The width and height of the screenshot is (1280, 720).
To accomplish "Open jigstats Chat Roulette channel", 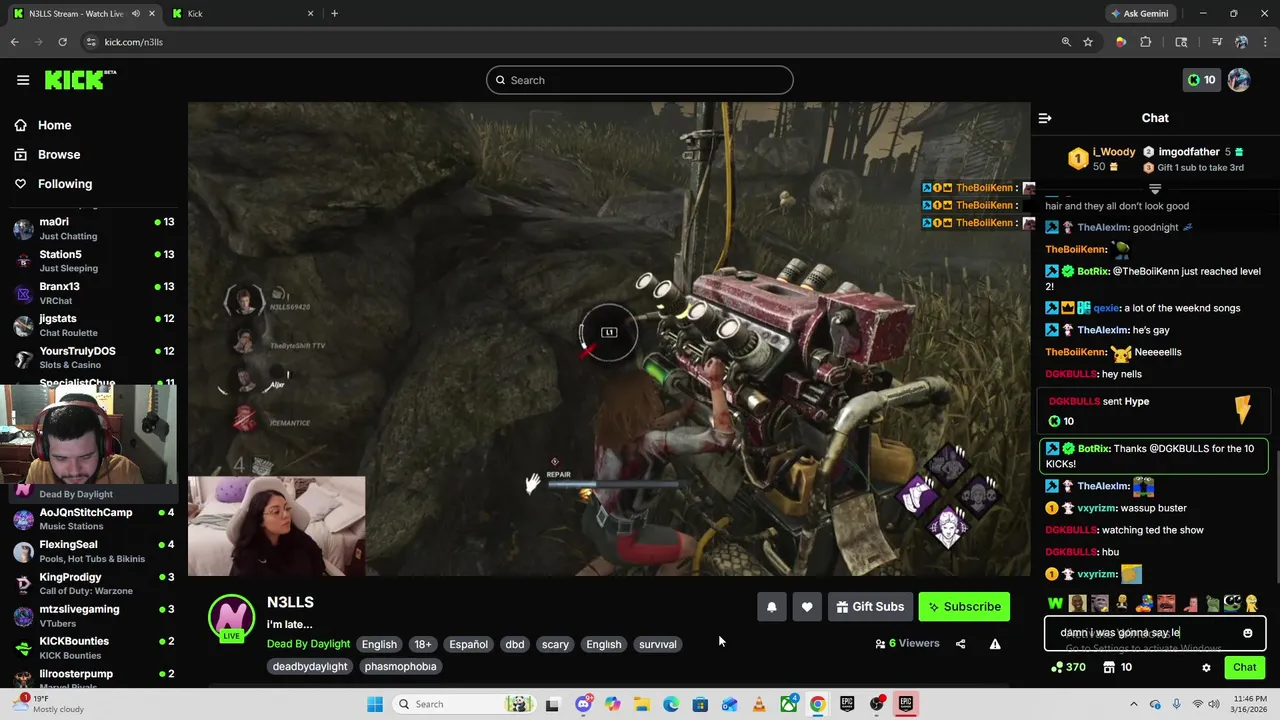I will point(93,324).
